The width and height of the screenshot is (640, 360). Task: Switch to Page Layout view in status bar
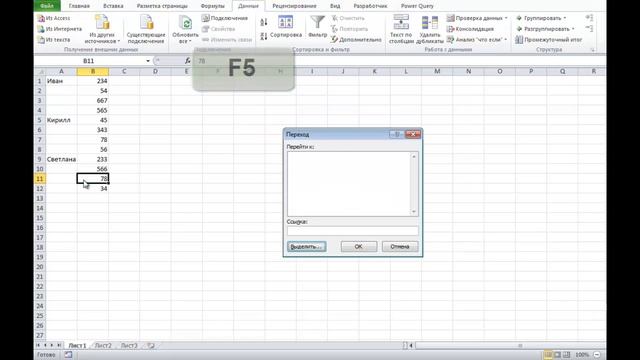557,355
